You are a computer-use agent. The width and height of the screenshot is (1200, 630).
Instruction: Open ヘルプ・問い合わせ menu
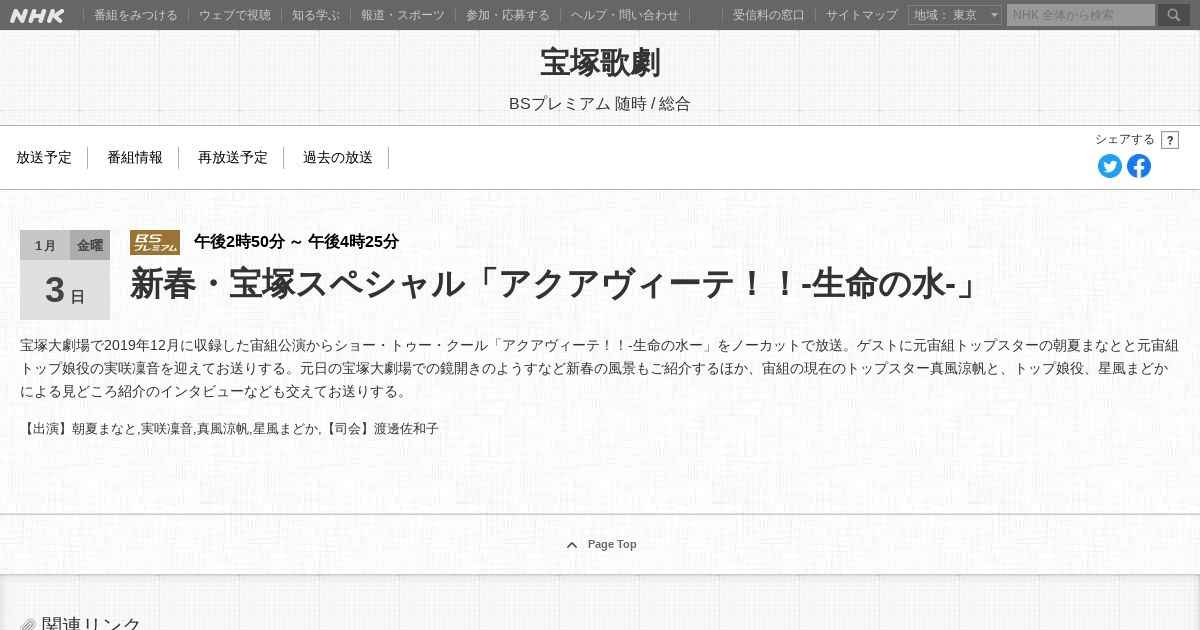(x=625, y=15)
